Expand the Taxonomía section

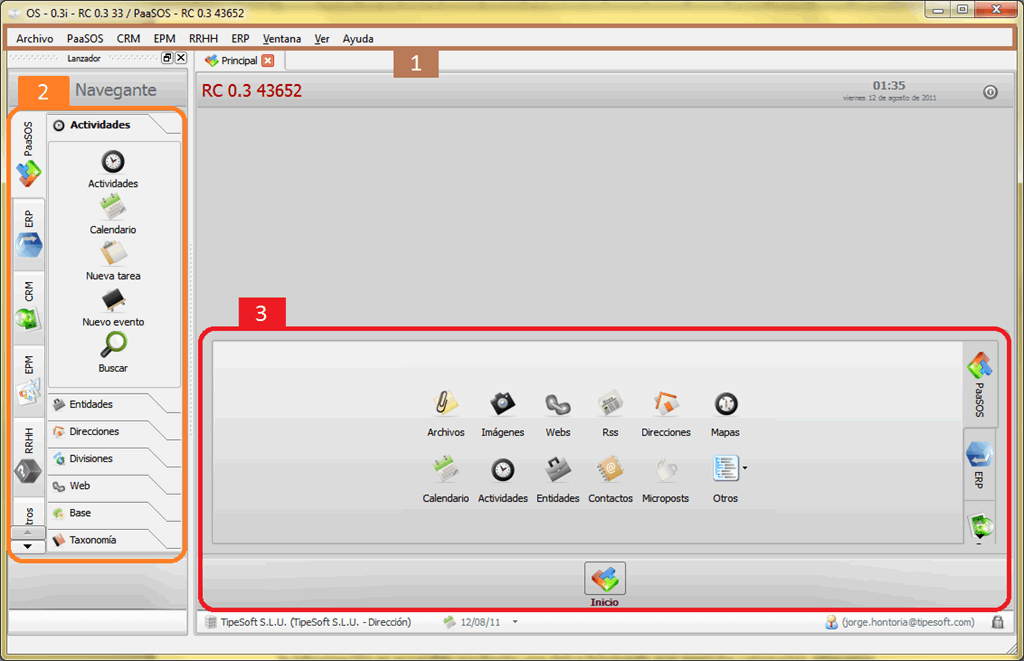coord(114,540)
